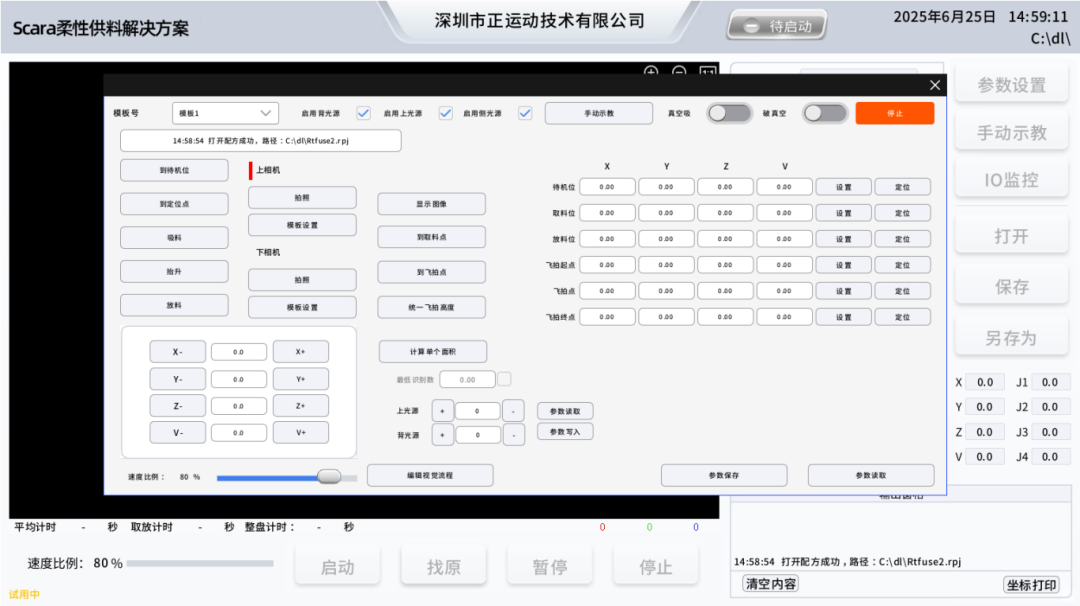Viewport: 1080px width, 606px height.
Task: Click the 显示图像 show image button
Action: [430, 203]
